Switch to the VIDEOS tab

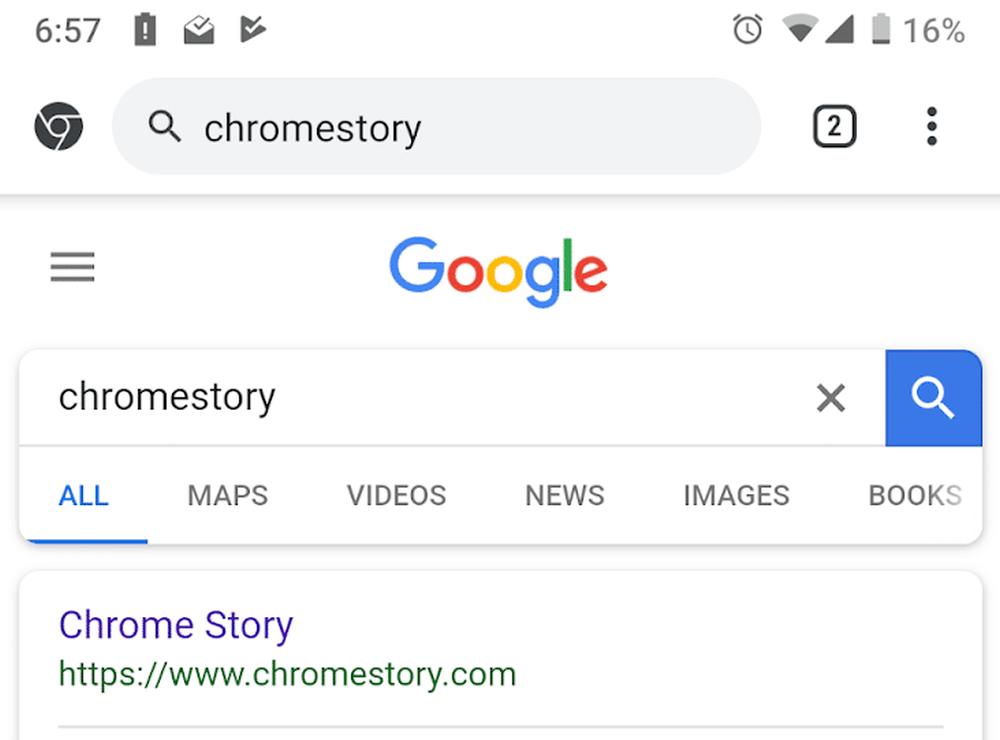[397, 496]
